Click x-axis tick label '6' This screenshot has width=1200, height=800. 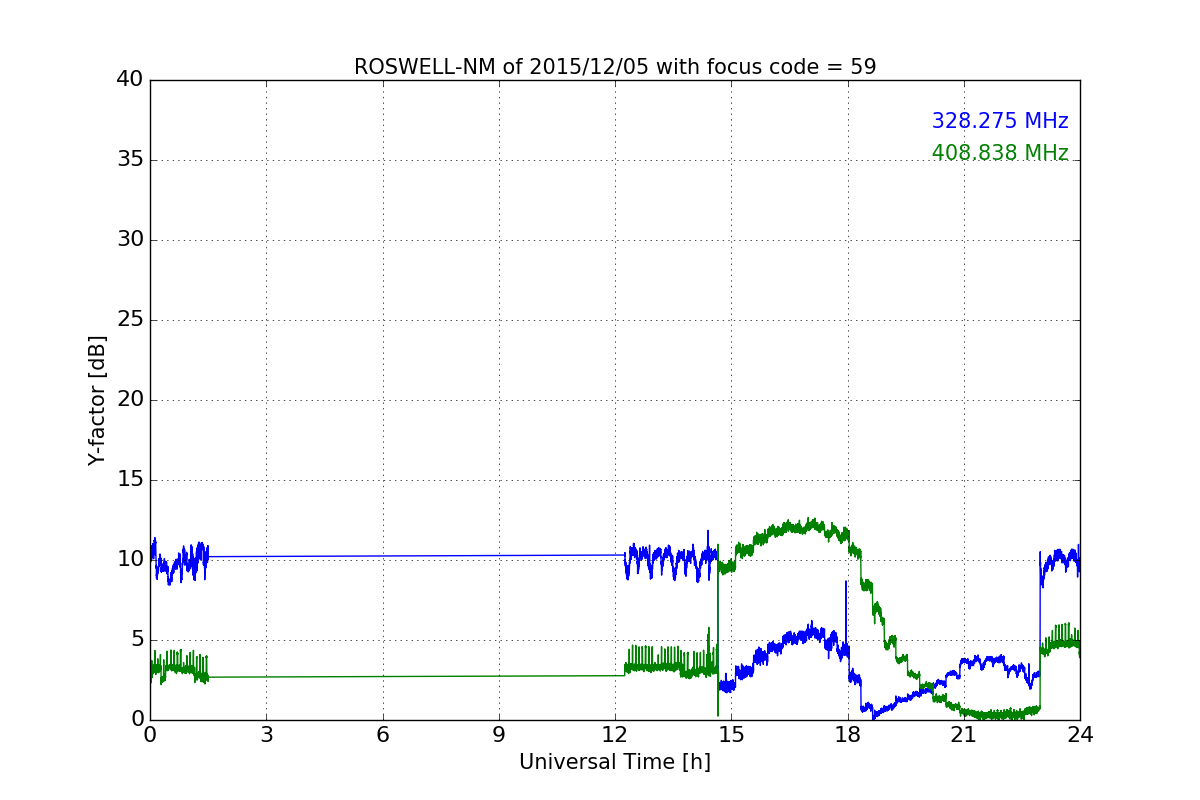382,735
